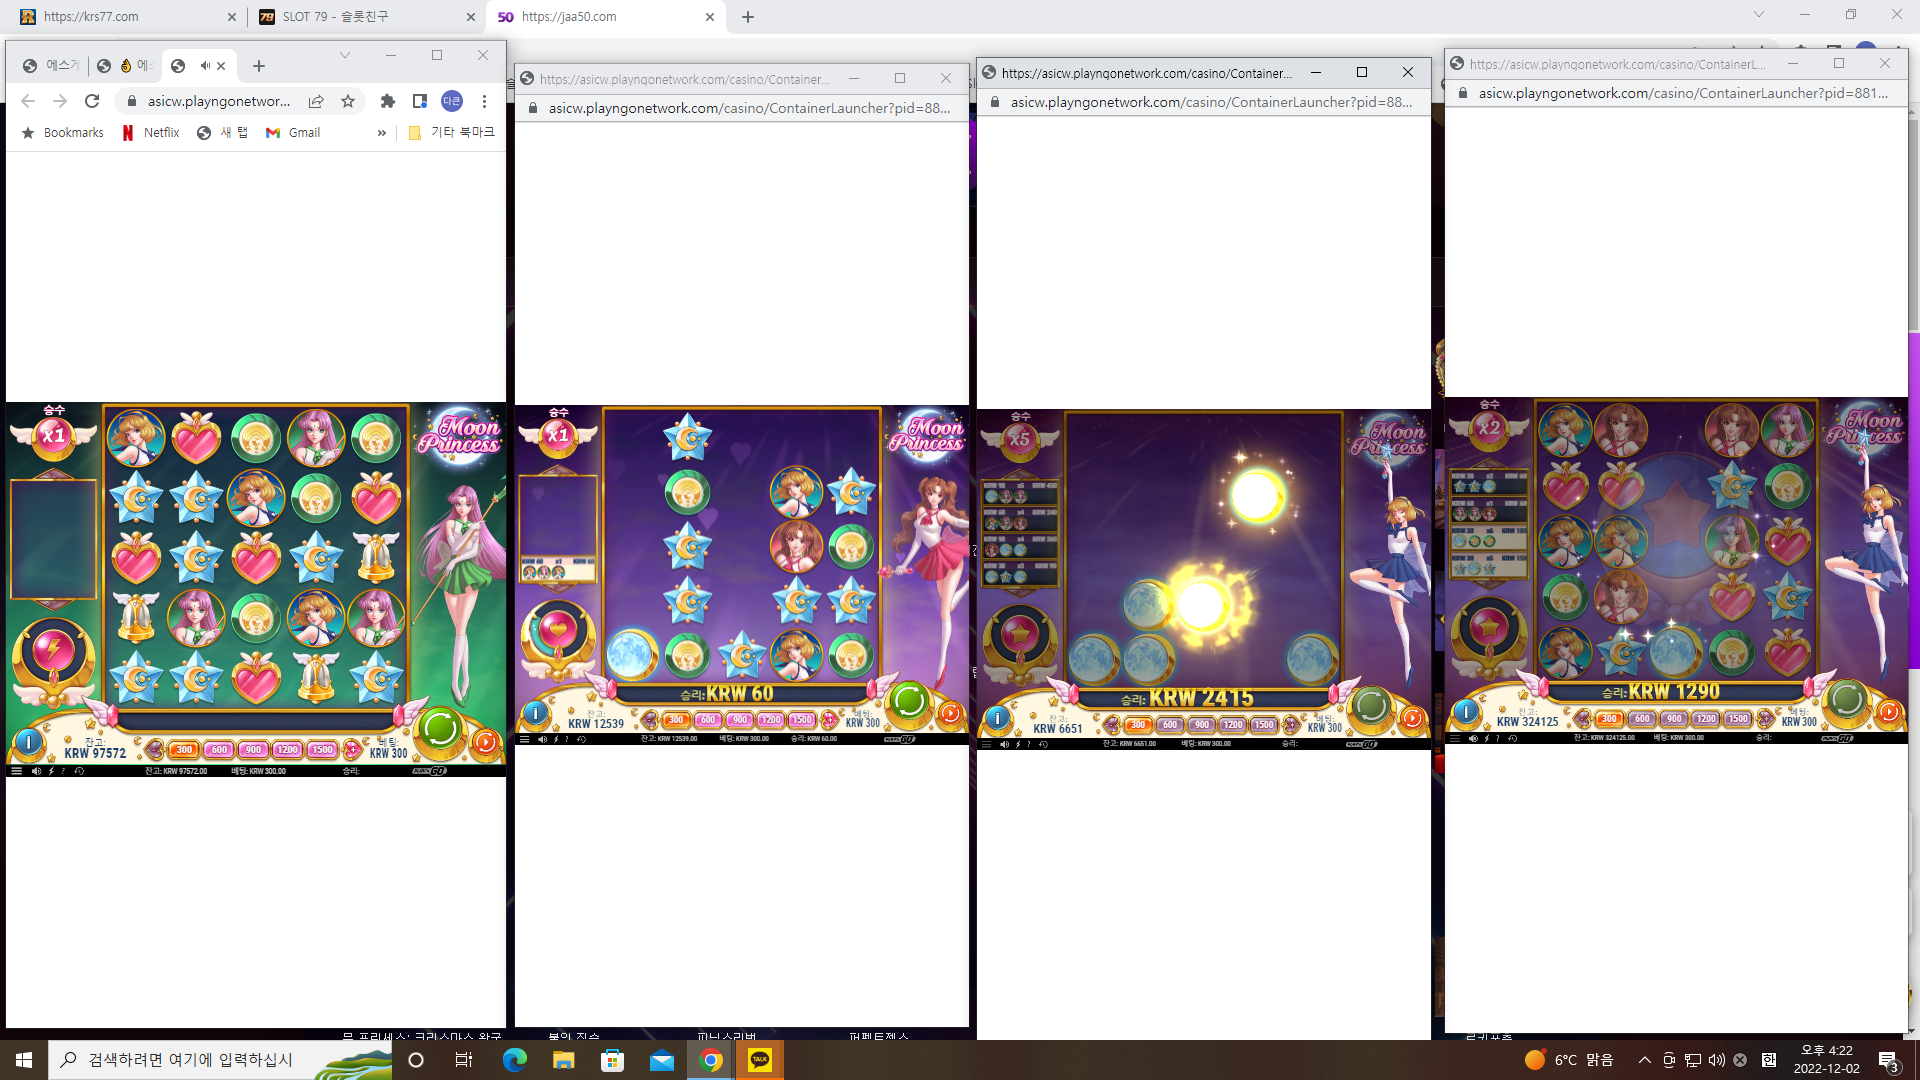The height and width of the screenshot is (1080, 1920).
Task: Go back in the small Chrome window
Action: coord(28,101)
